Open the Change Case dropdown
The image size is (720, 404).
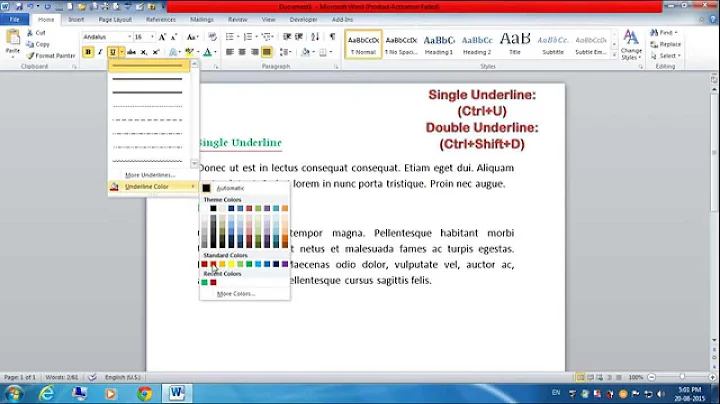click(192, 37)
